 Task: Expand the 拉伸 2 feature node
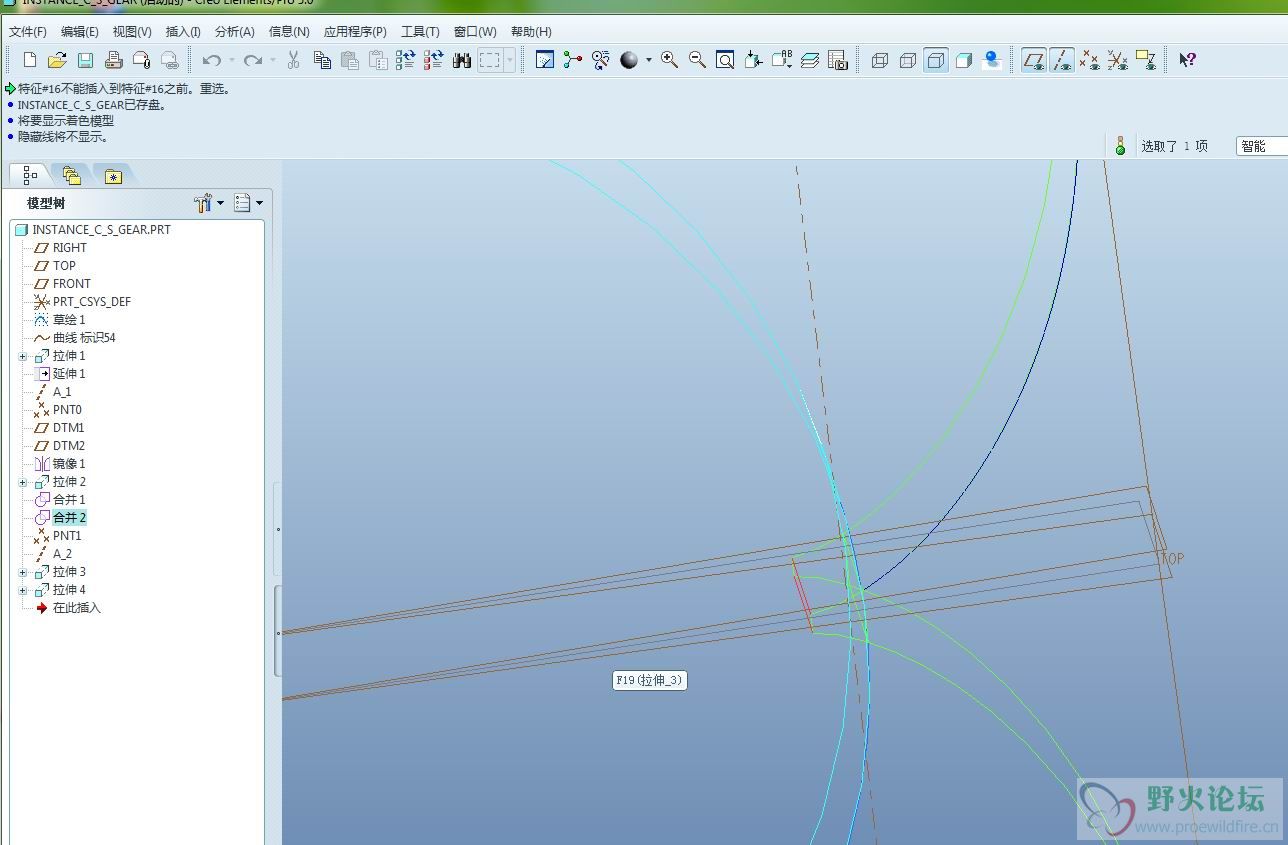coord(22,482)
